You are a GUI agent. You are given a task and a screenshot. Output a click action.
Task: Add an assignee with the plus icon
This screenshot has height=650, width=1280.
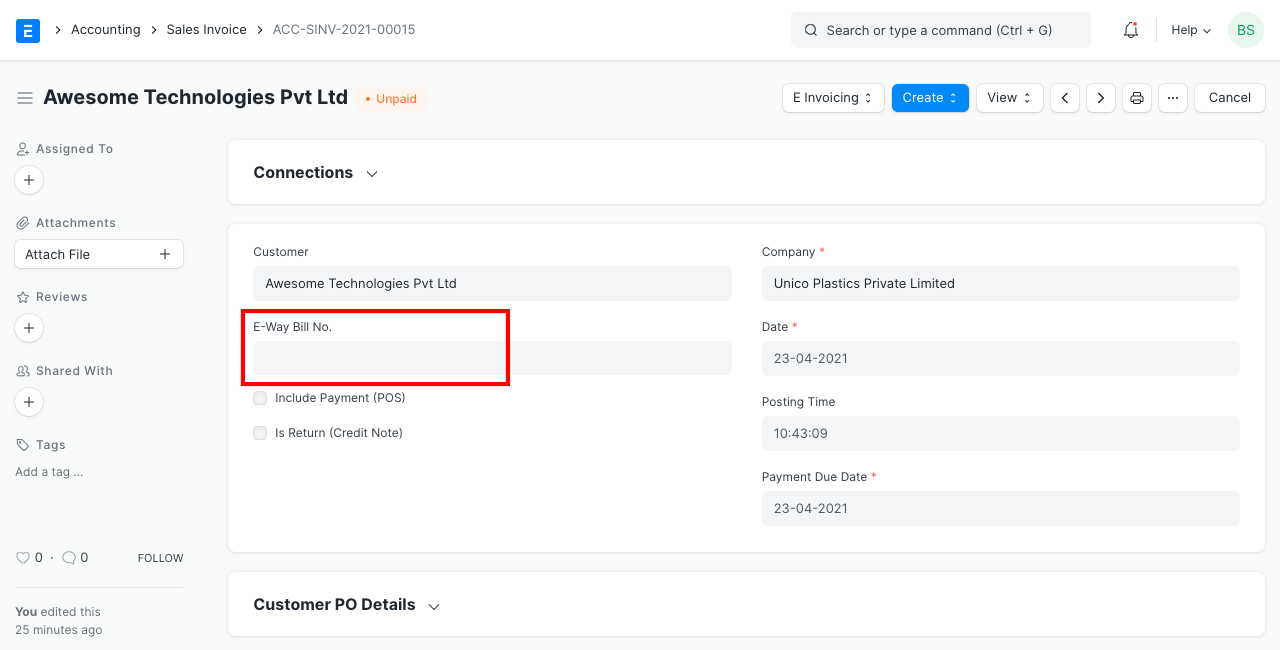pyautogui.click(x=28, y=180)
